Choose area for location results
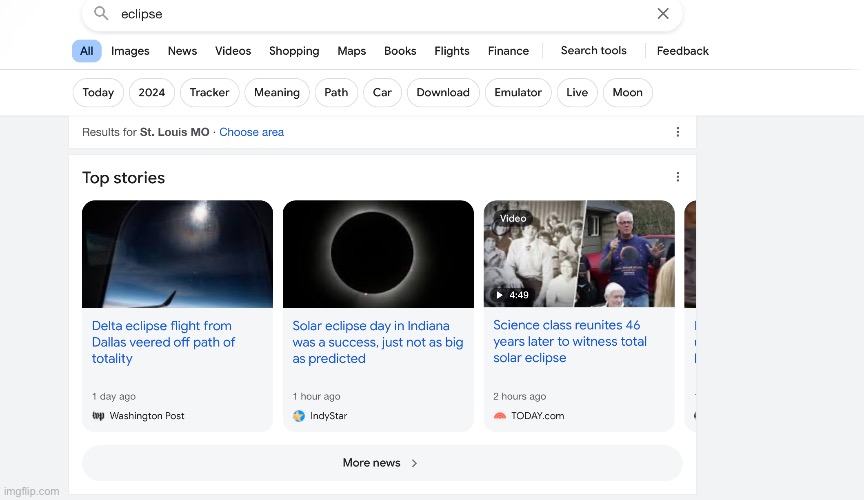This screenshot has height=500, width=864. coord(251,132)
